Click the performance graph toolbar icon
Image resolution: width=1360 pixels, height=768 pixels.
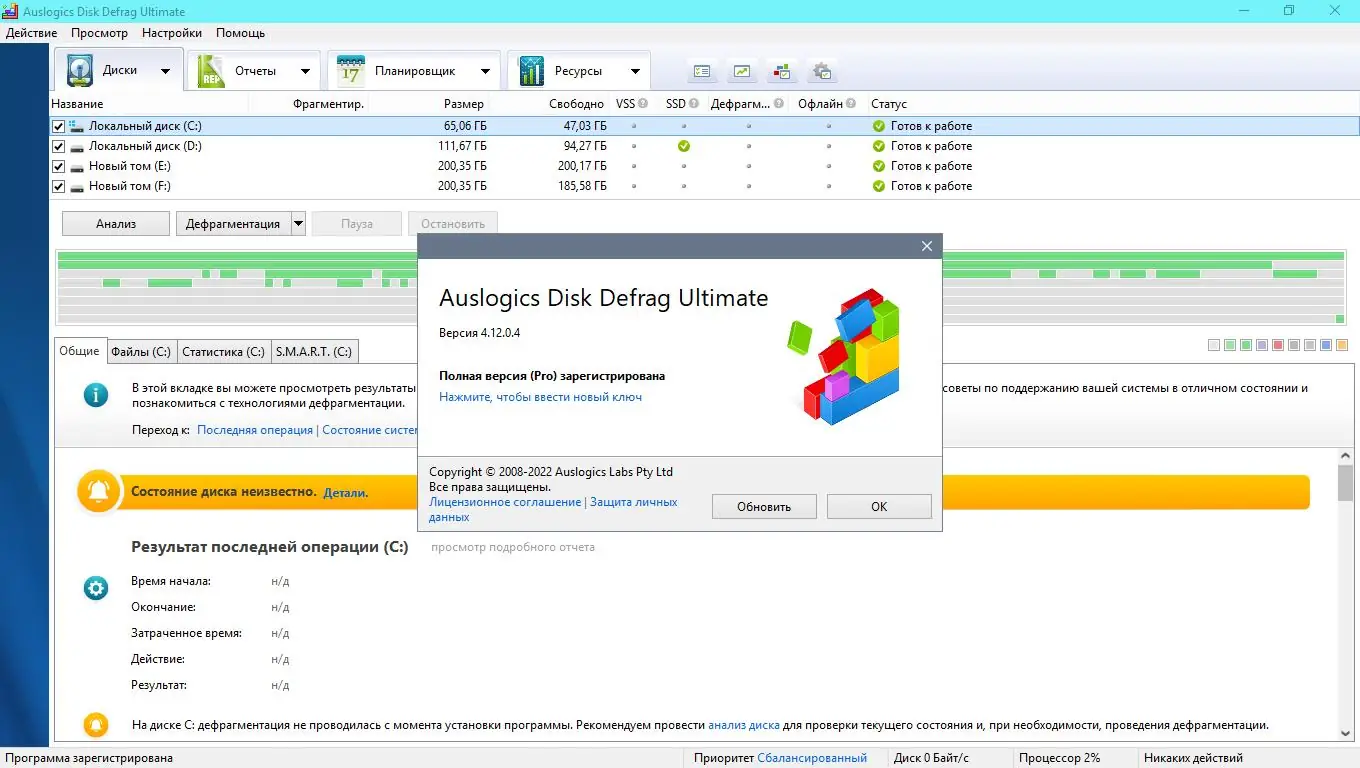click(741, 71)
